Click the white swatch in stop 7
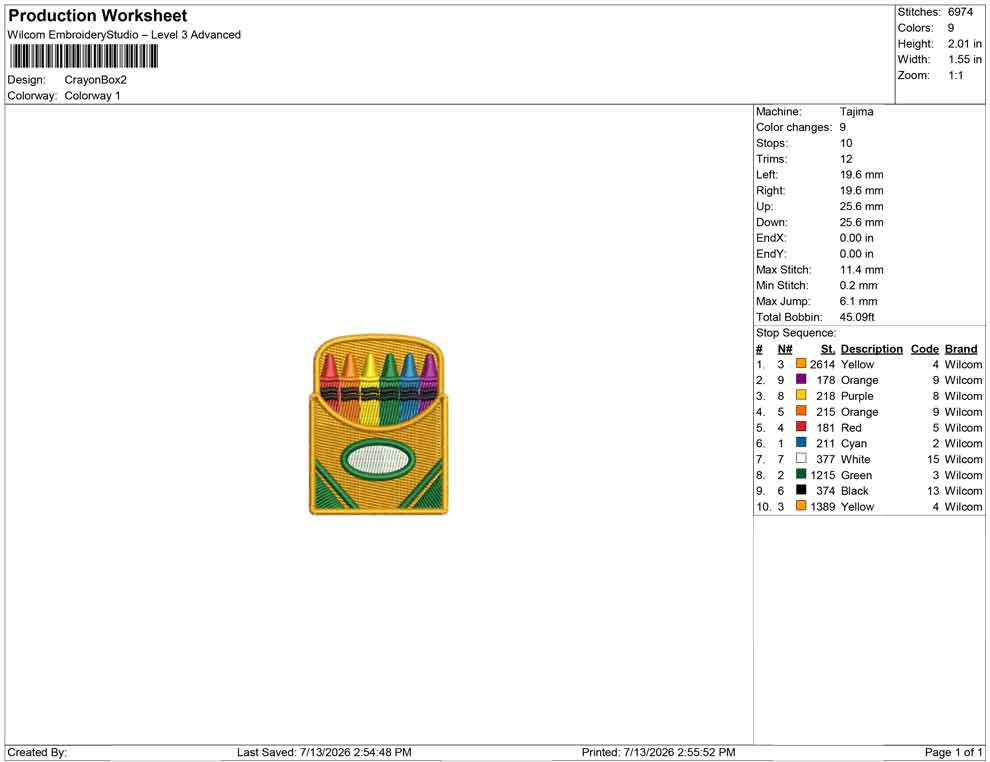This screenshot has height=762, width=990. (x=801, y=458)
